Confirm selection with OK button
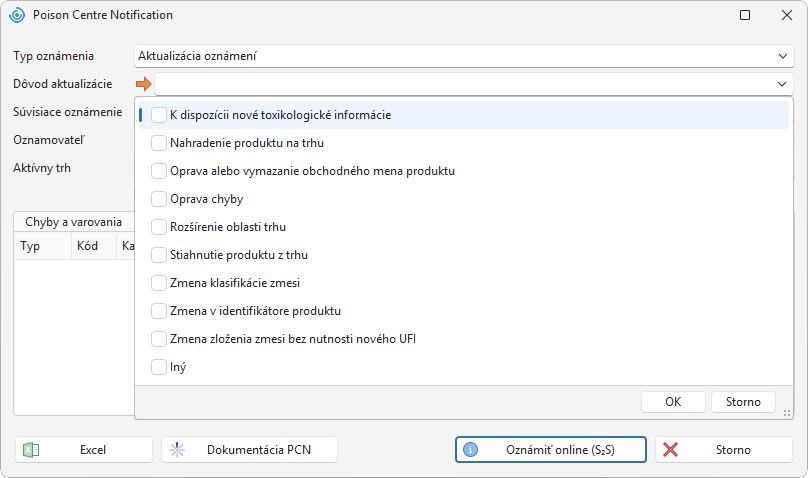The image size is (808, 478). (x=673, y=402)
